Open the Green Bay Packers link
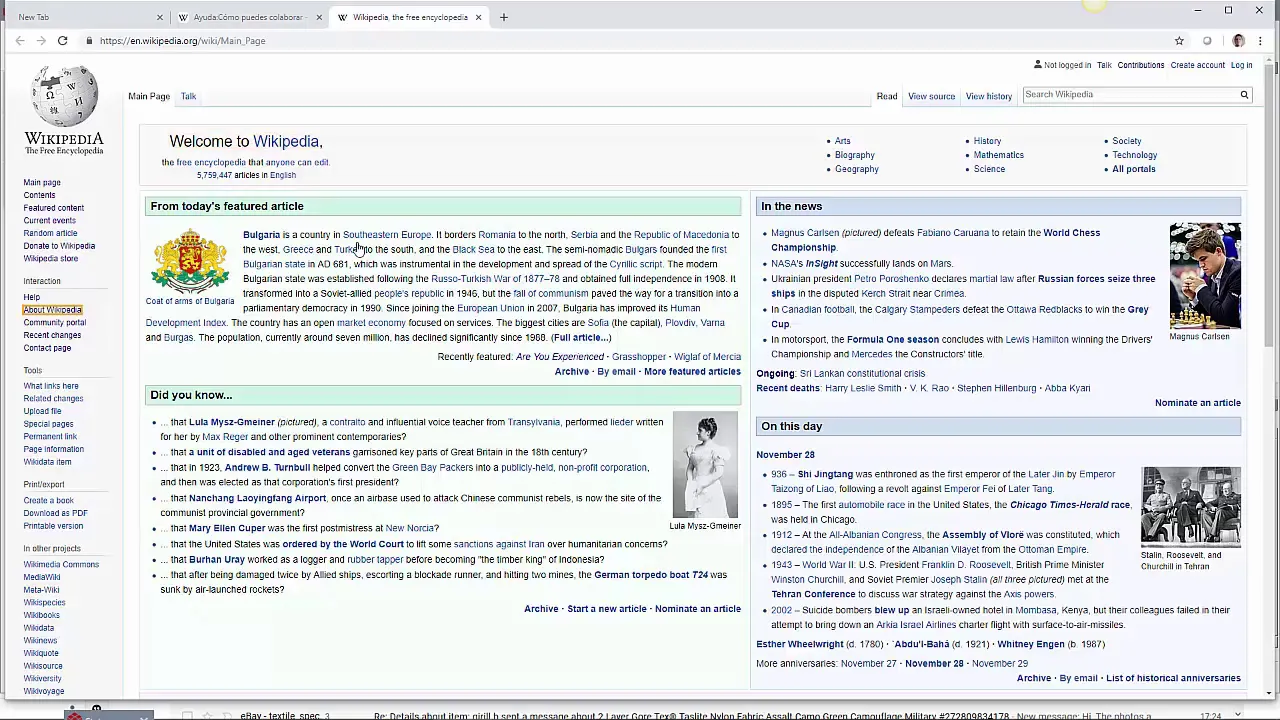 click(x=432, y=468)
